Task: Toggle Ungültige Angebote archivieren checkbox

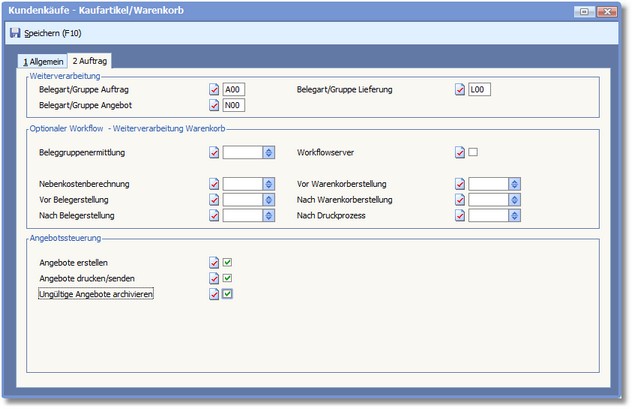Action: [x=228, y=294]
